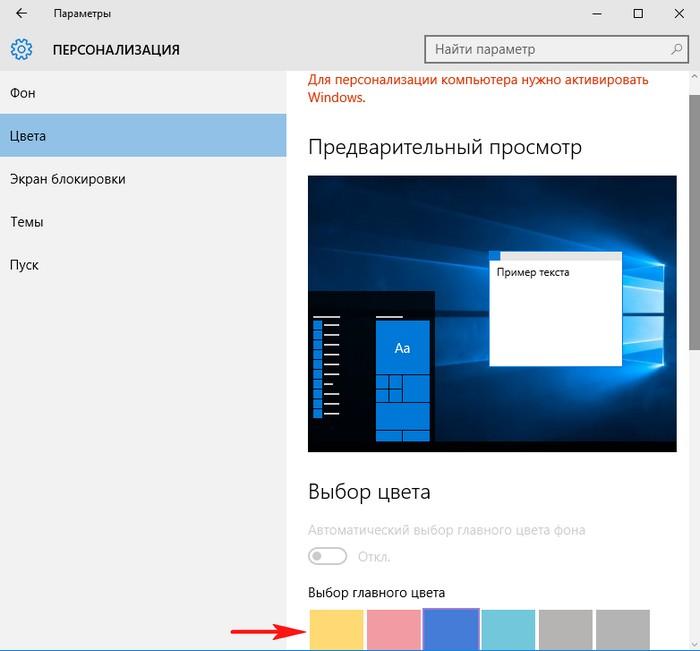Click the Settings gear icon

[21, 49]
